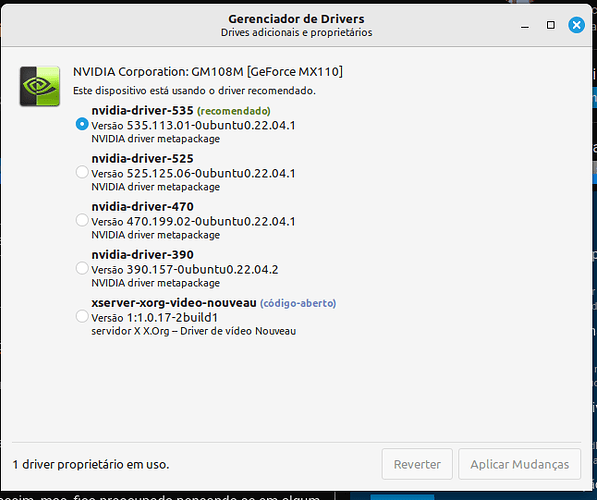Minimize the driver manager window
The width and height of the screenshot is (597, 500).
point(525,27)
